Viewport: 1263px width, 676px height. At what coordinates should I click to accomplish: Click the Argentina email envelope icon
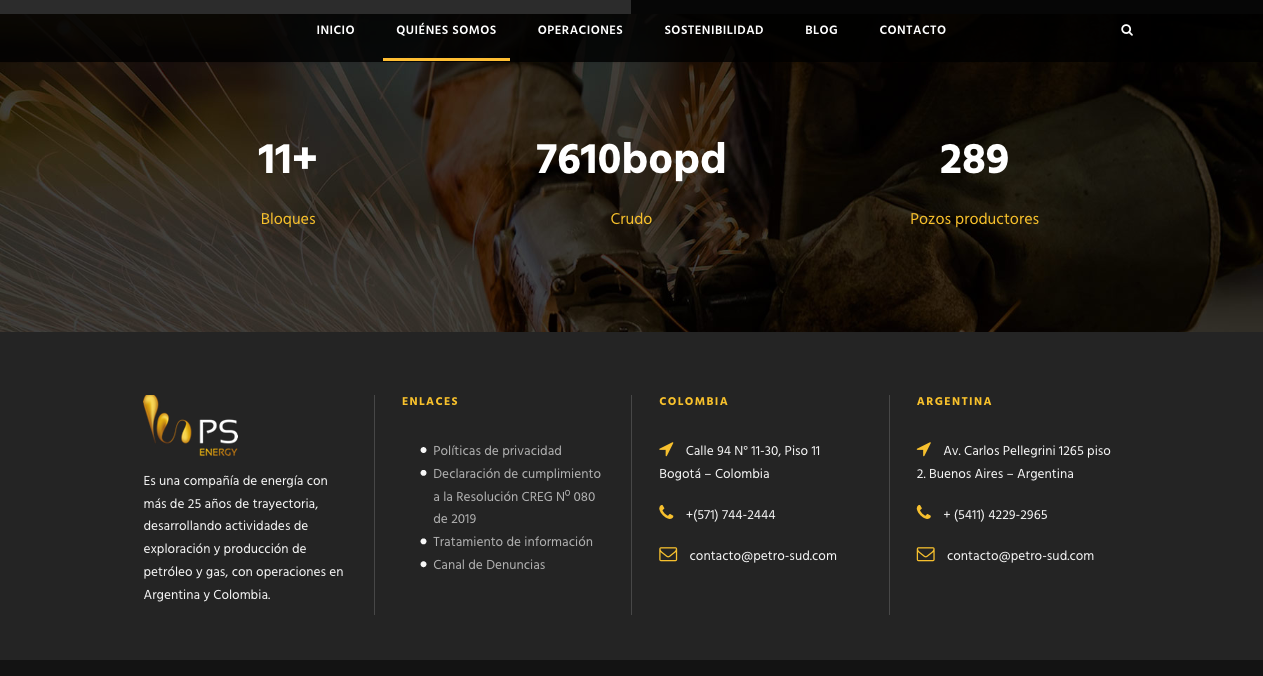[925, 554]
